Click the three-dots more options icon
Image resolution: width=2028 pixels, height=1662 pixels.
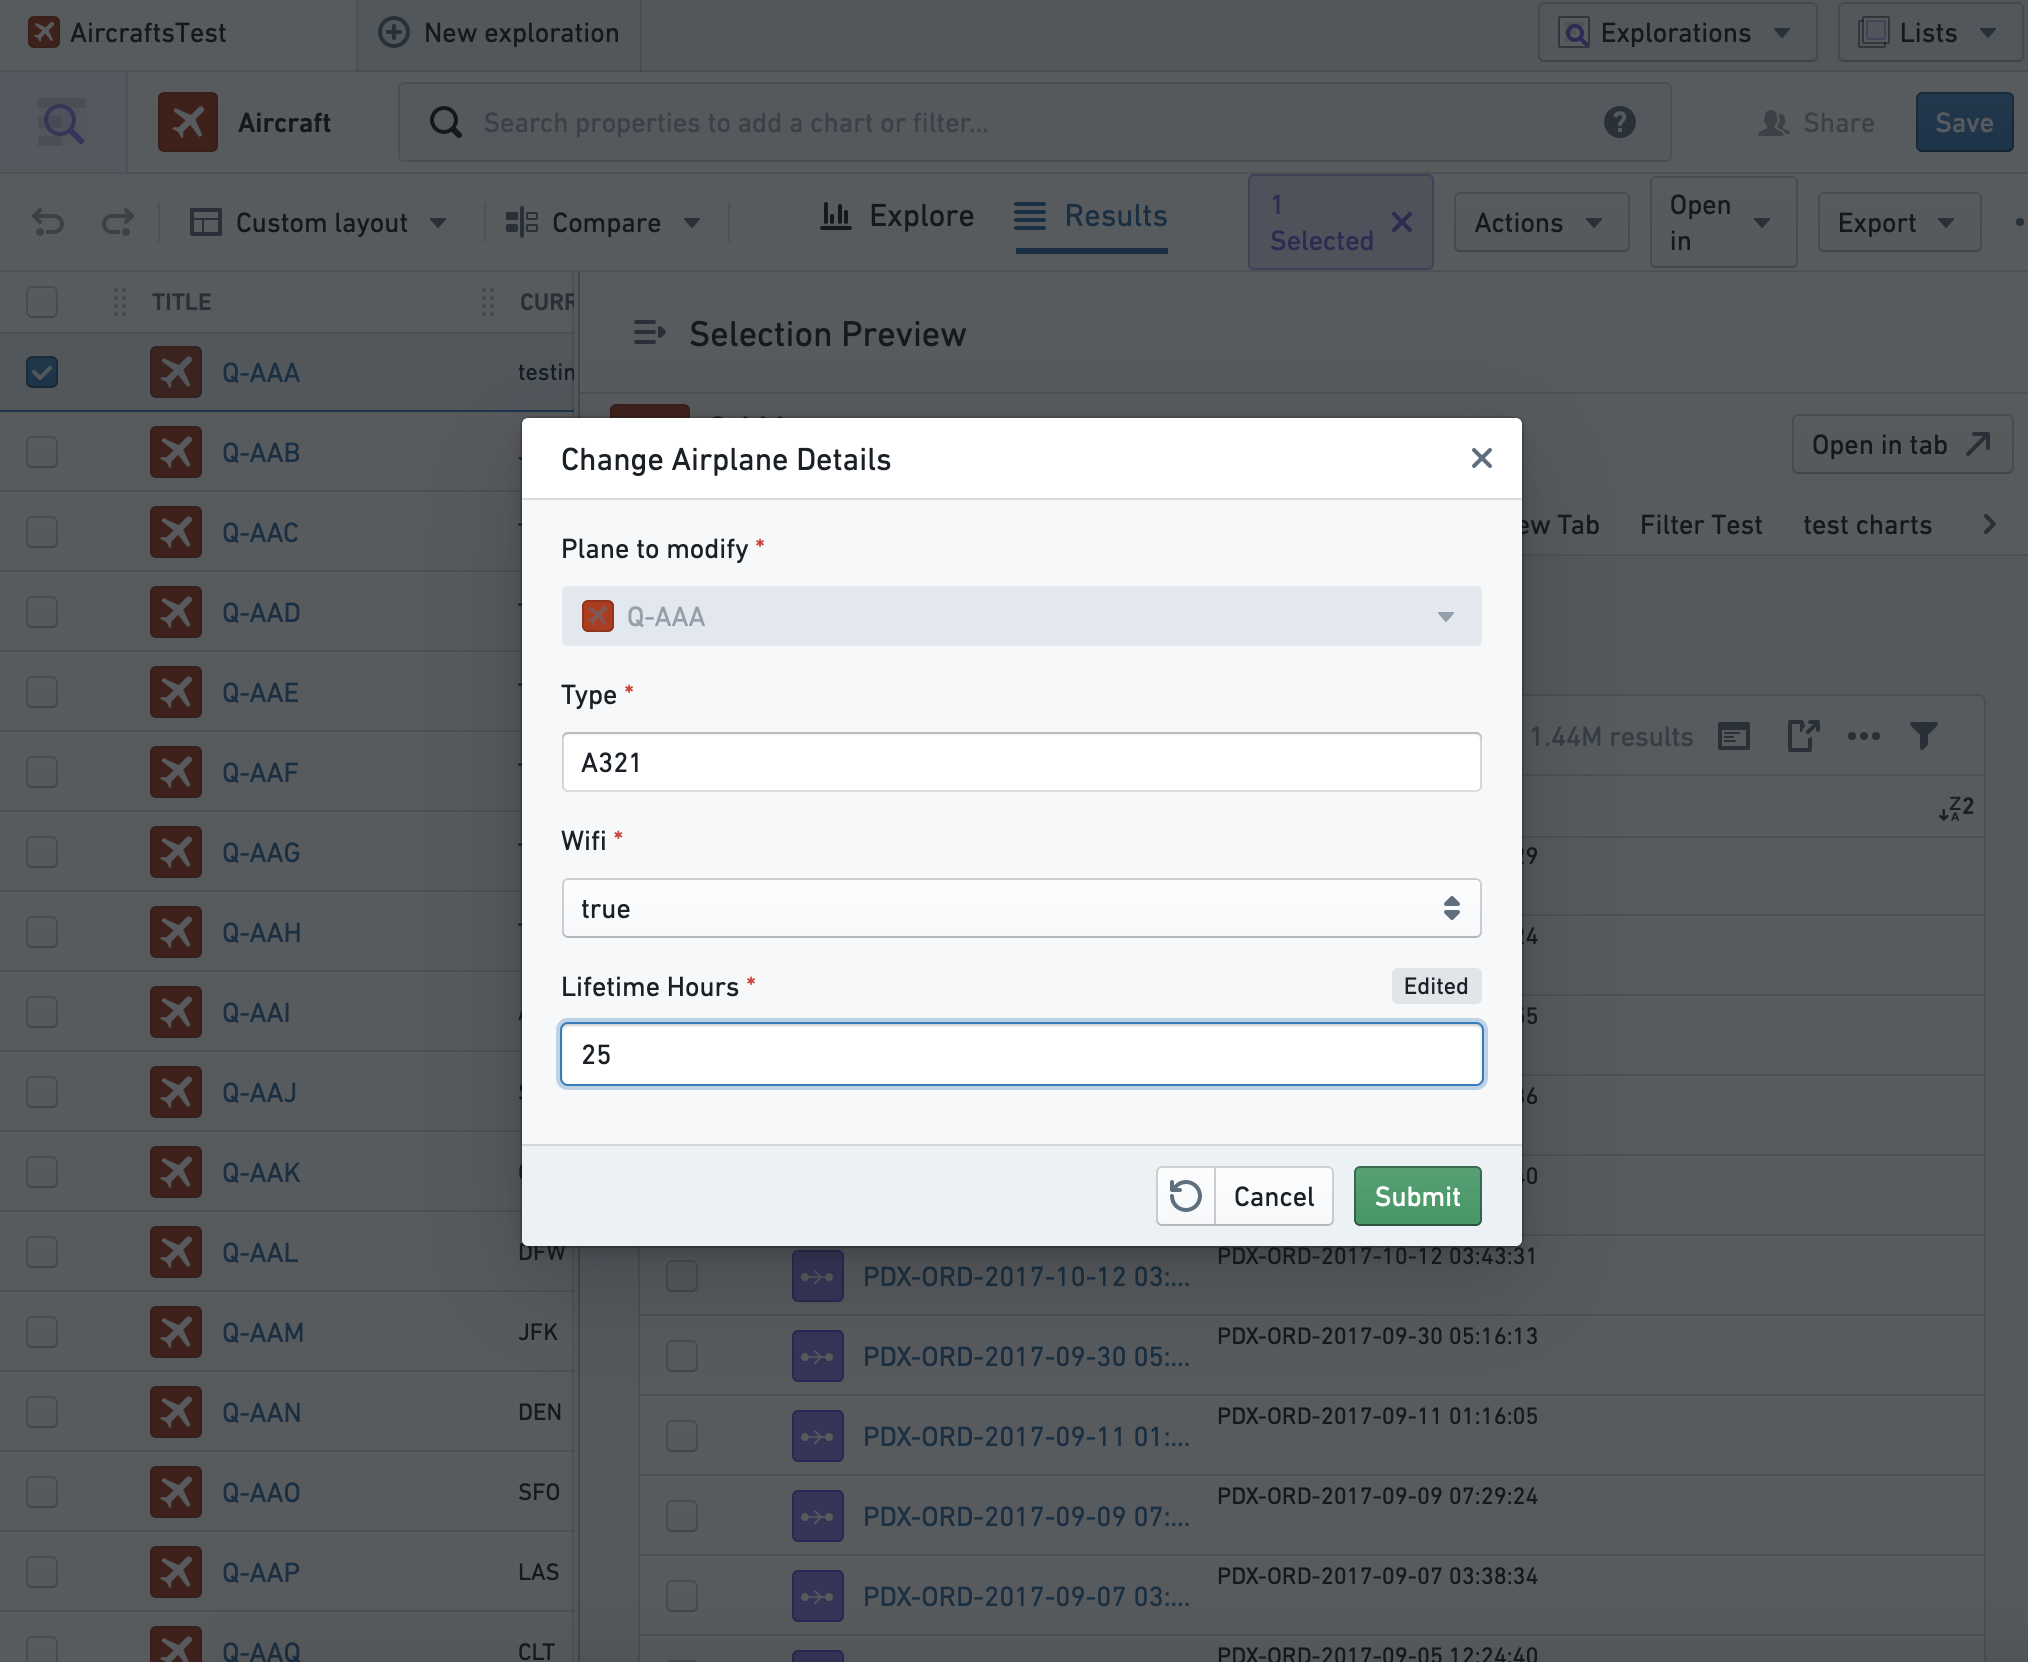pos(1863,736)
